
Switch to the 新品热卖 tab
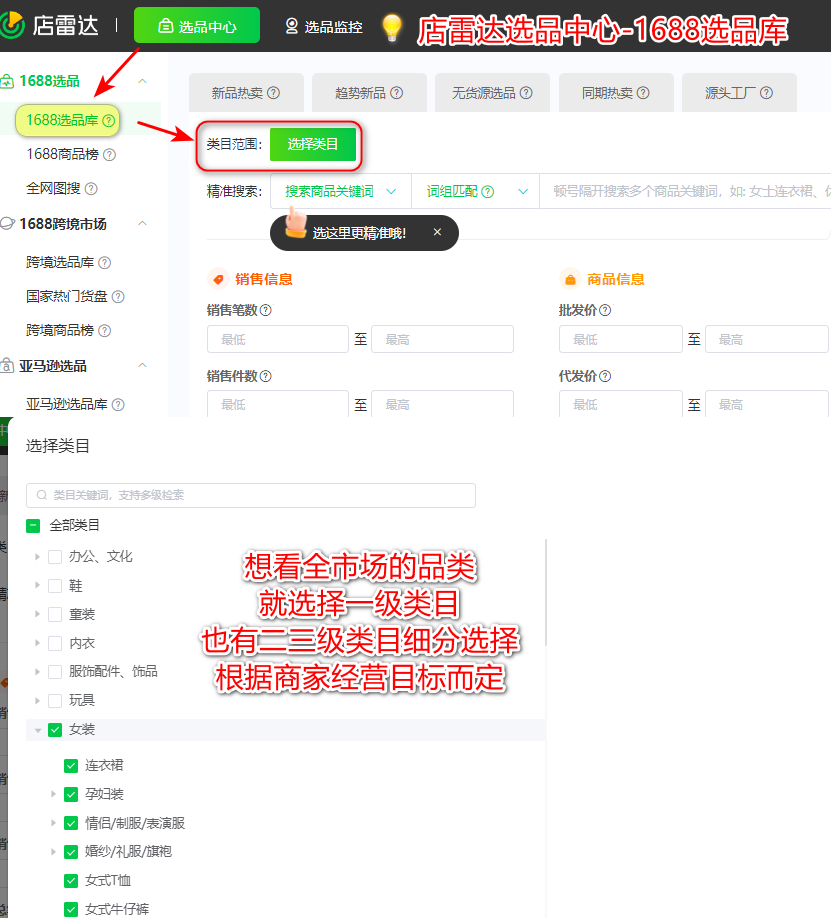(x=245, y=92)
